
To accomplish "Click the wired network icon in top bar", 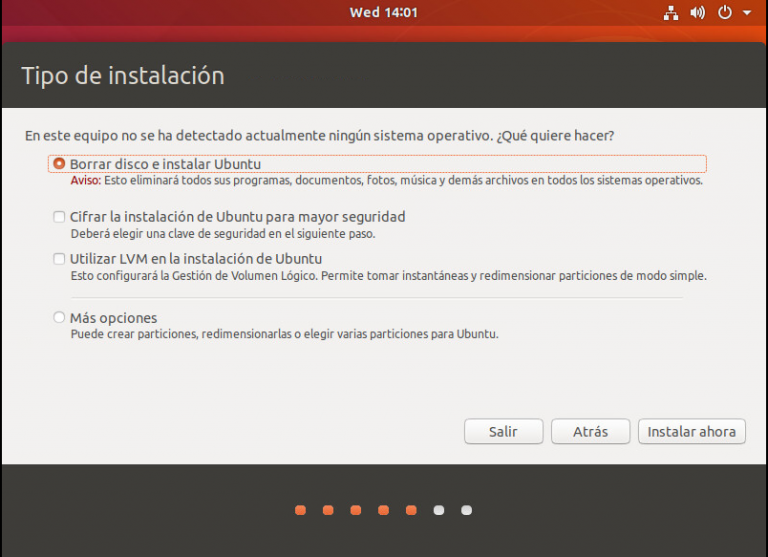I will point(671,13).
